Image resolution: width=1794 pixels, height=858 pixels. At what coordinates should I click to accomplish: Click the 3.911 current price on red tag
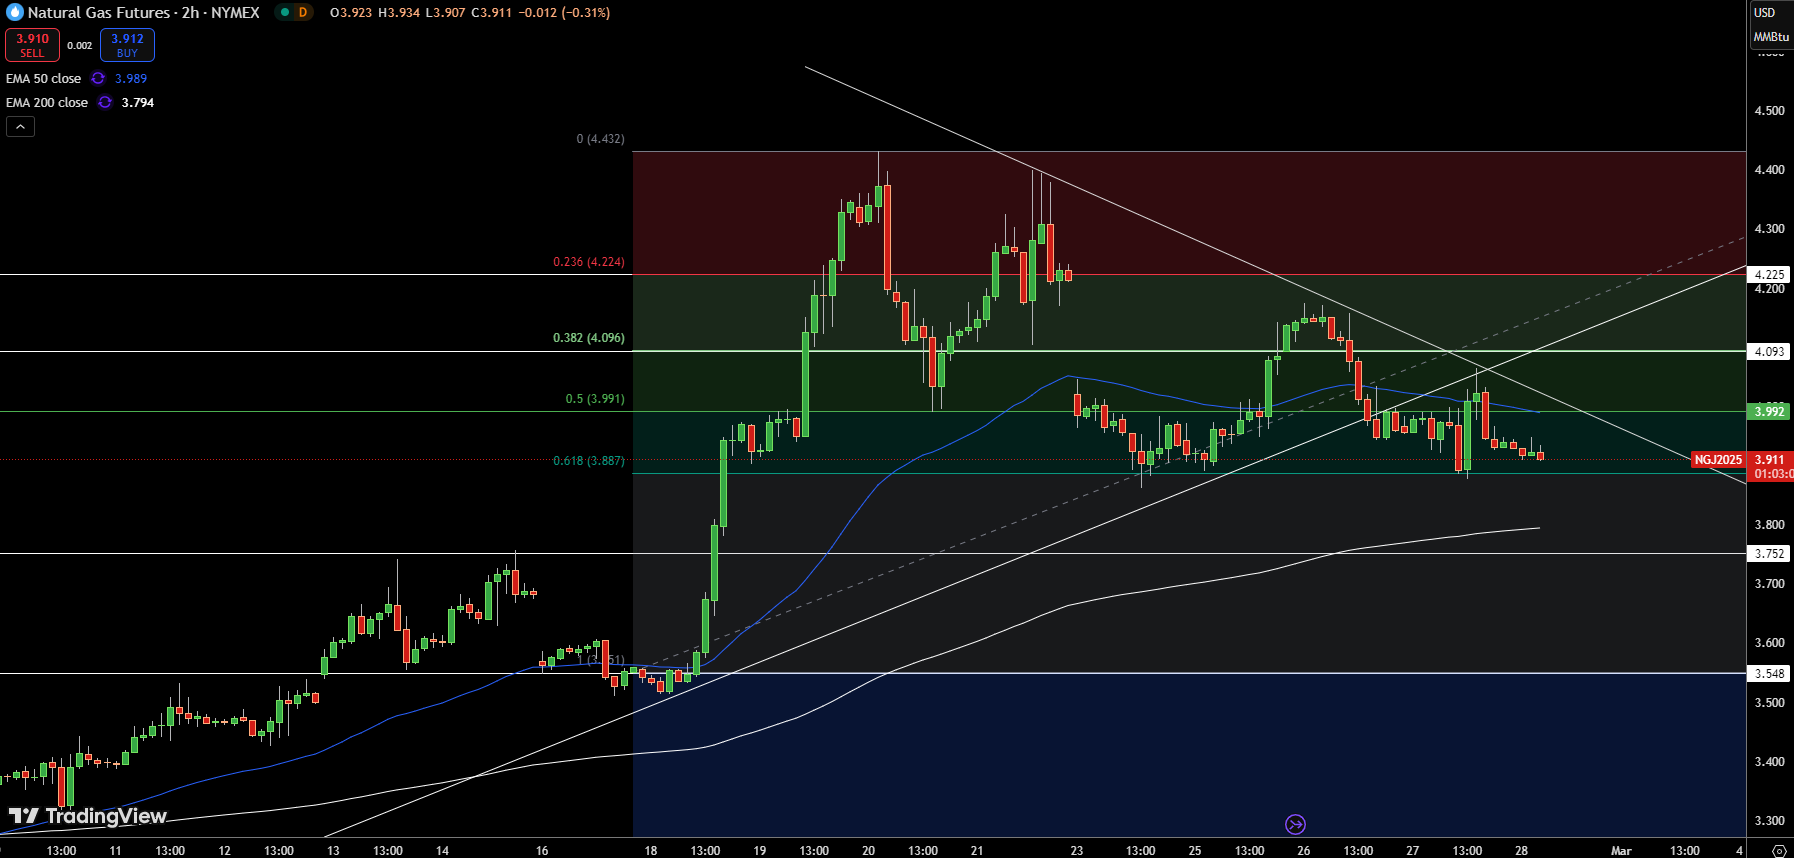1769,460
